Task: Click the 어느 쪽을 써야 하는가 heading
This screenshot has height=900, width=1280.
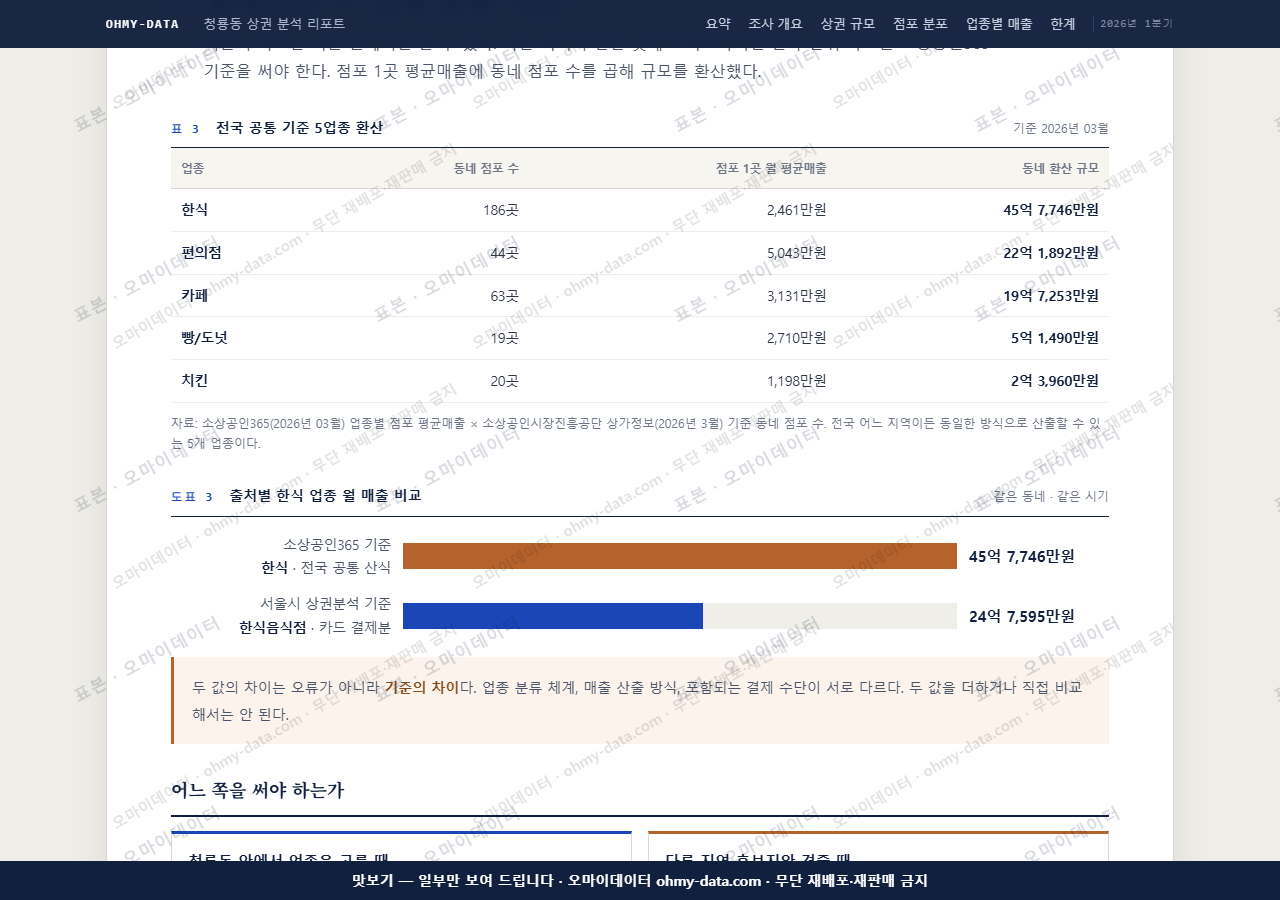Action: pos(258,790)
